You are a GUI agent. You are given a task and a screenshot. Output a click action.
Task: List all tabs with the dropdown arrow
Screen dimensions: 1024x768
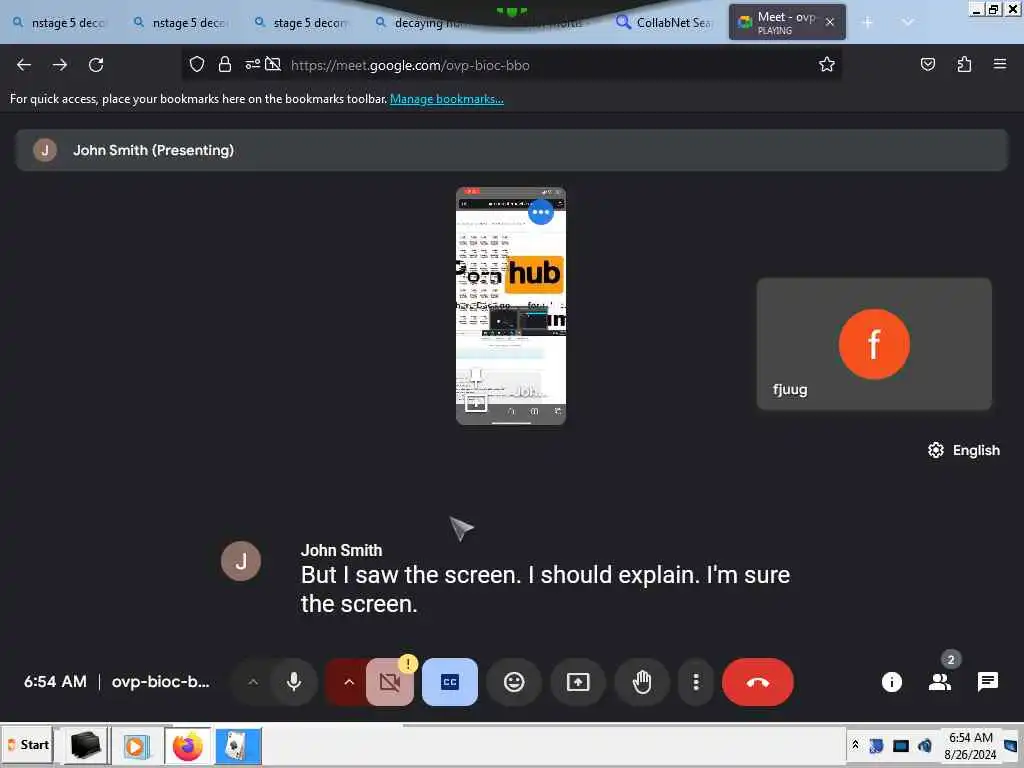click(908, 22)
